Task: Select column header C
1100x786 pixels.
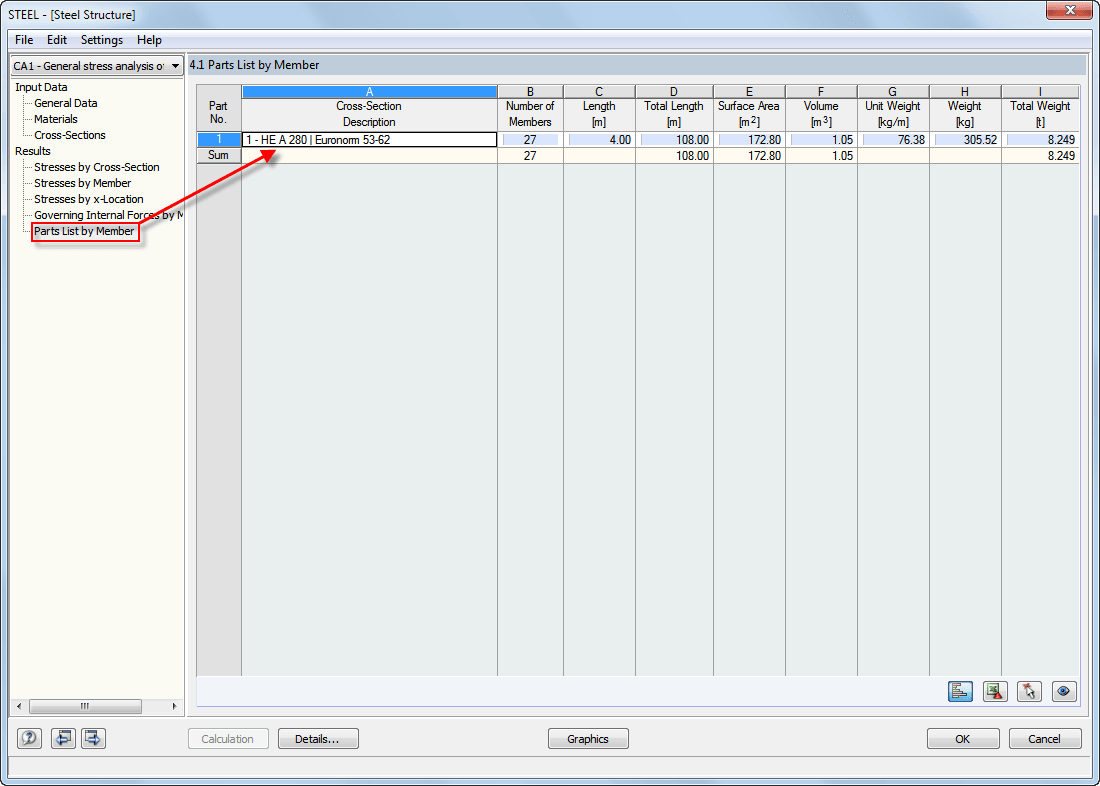Action: pos(599,92)
